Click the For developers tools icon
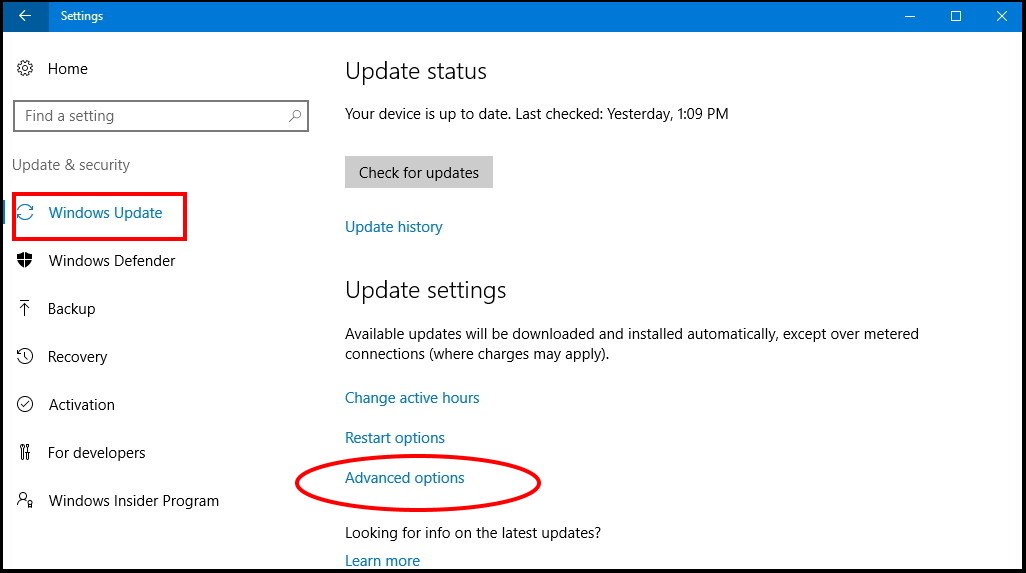This screenshot has height=573, width=1026. tap(25, 452)
